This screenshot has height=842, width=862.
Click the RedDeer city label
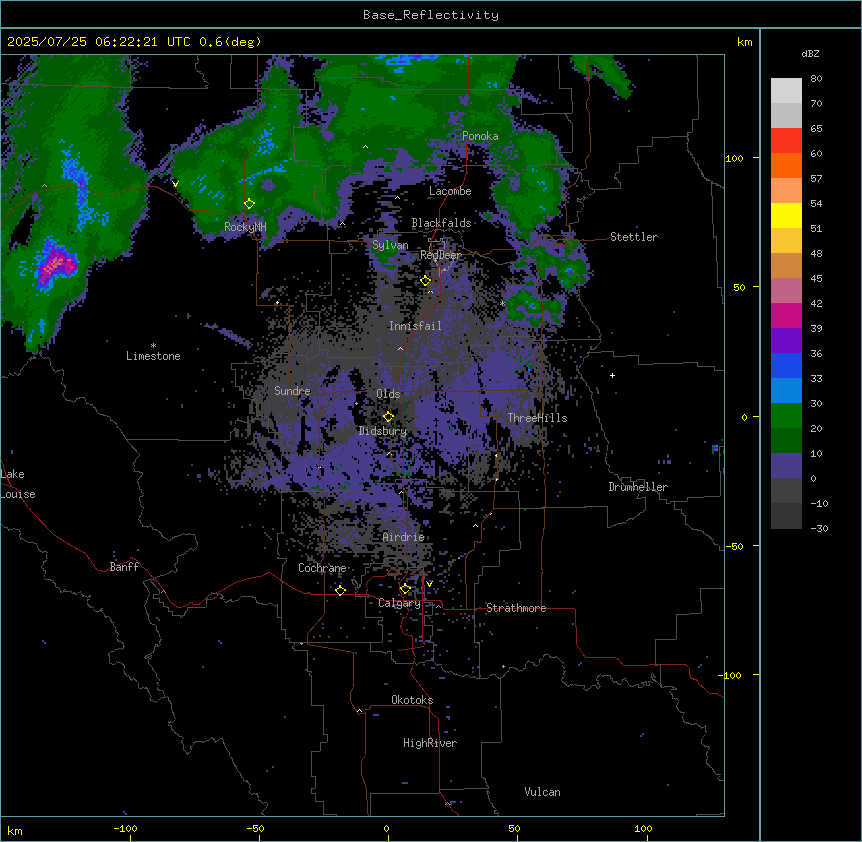pyautogui.click(x=441, y=255)
